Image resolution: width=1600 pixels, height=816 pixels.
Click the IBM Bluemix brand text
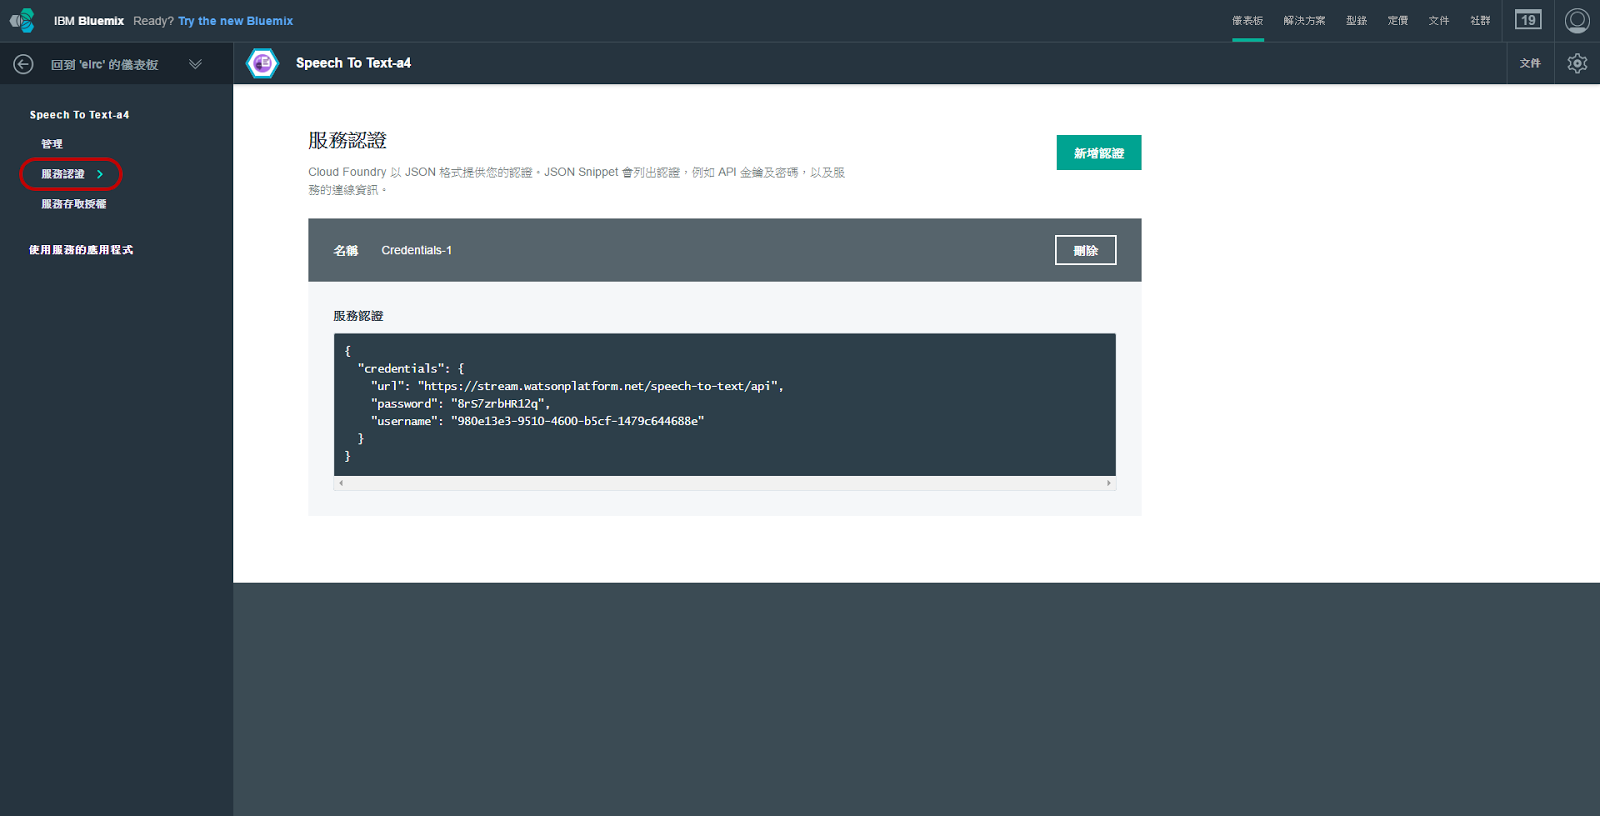pos(89,21)
